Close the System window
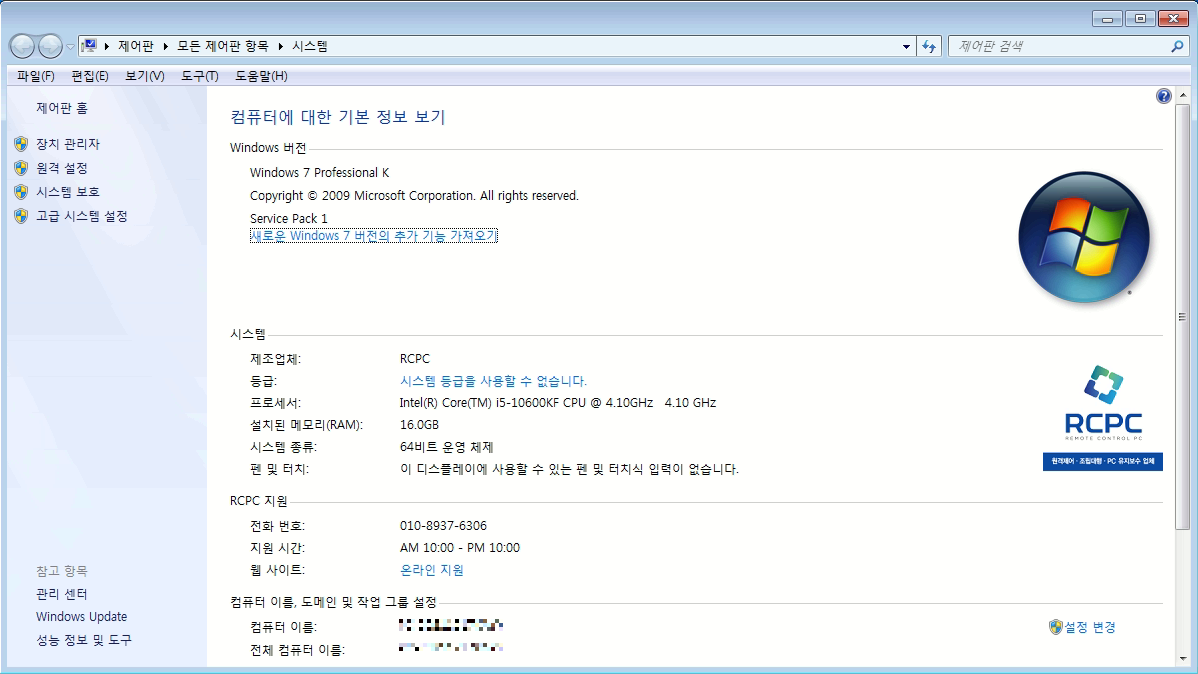The image size is (1198, 674). [x=1173, y=19]
